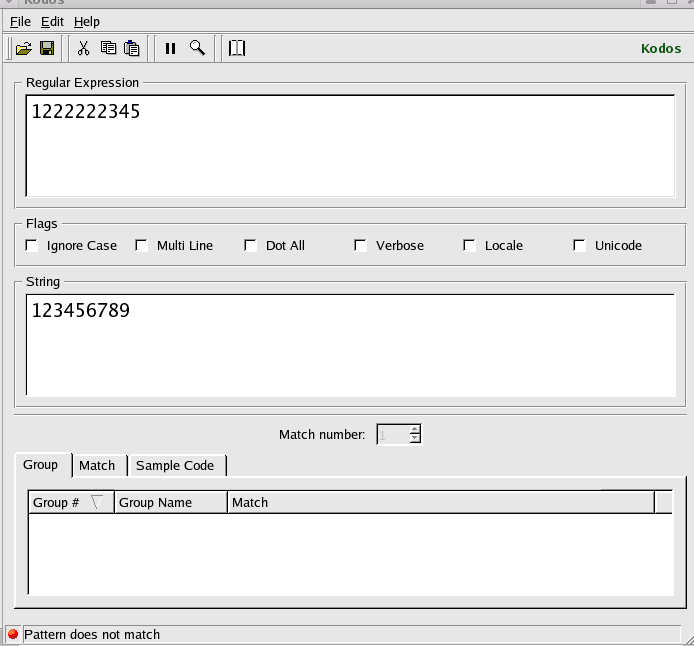Enable the Ignore Case flag

point(32,245)
